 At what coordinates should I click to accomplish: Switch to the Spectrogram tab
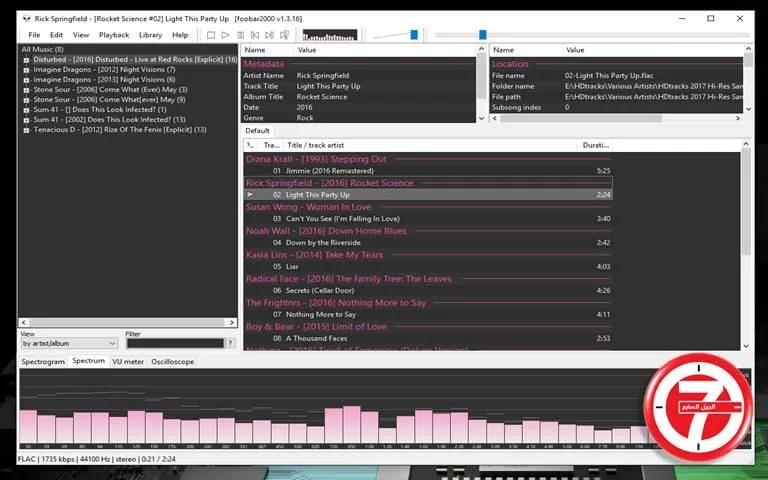pyautogui.click(x=43, y=361)
